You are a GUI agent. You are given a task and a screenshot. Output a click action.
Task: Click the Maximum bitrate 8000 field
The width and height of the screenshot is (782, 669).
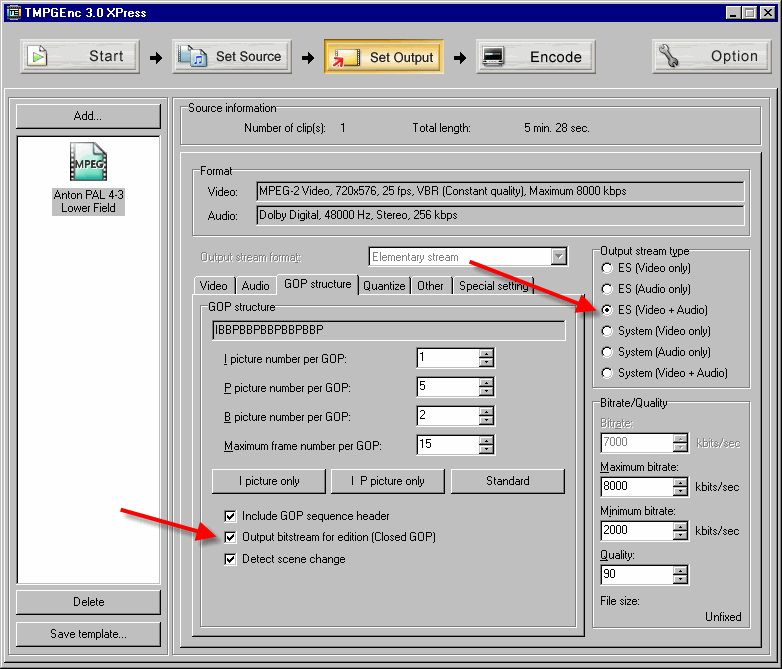(x=637, y=487)
